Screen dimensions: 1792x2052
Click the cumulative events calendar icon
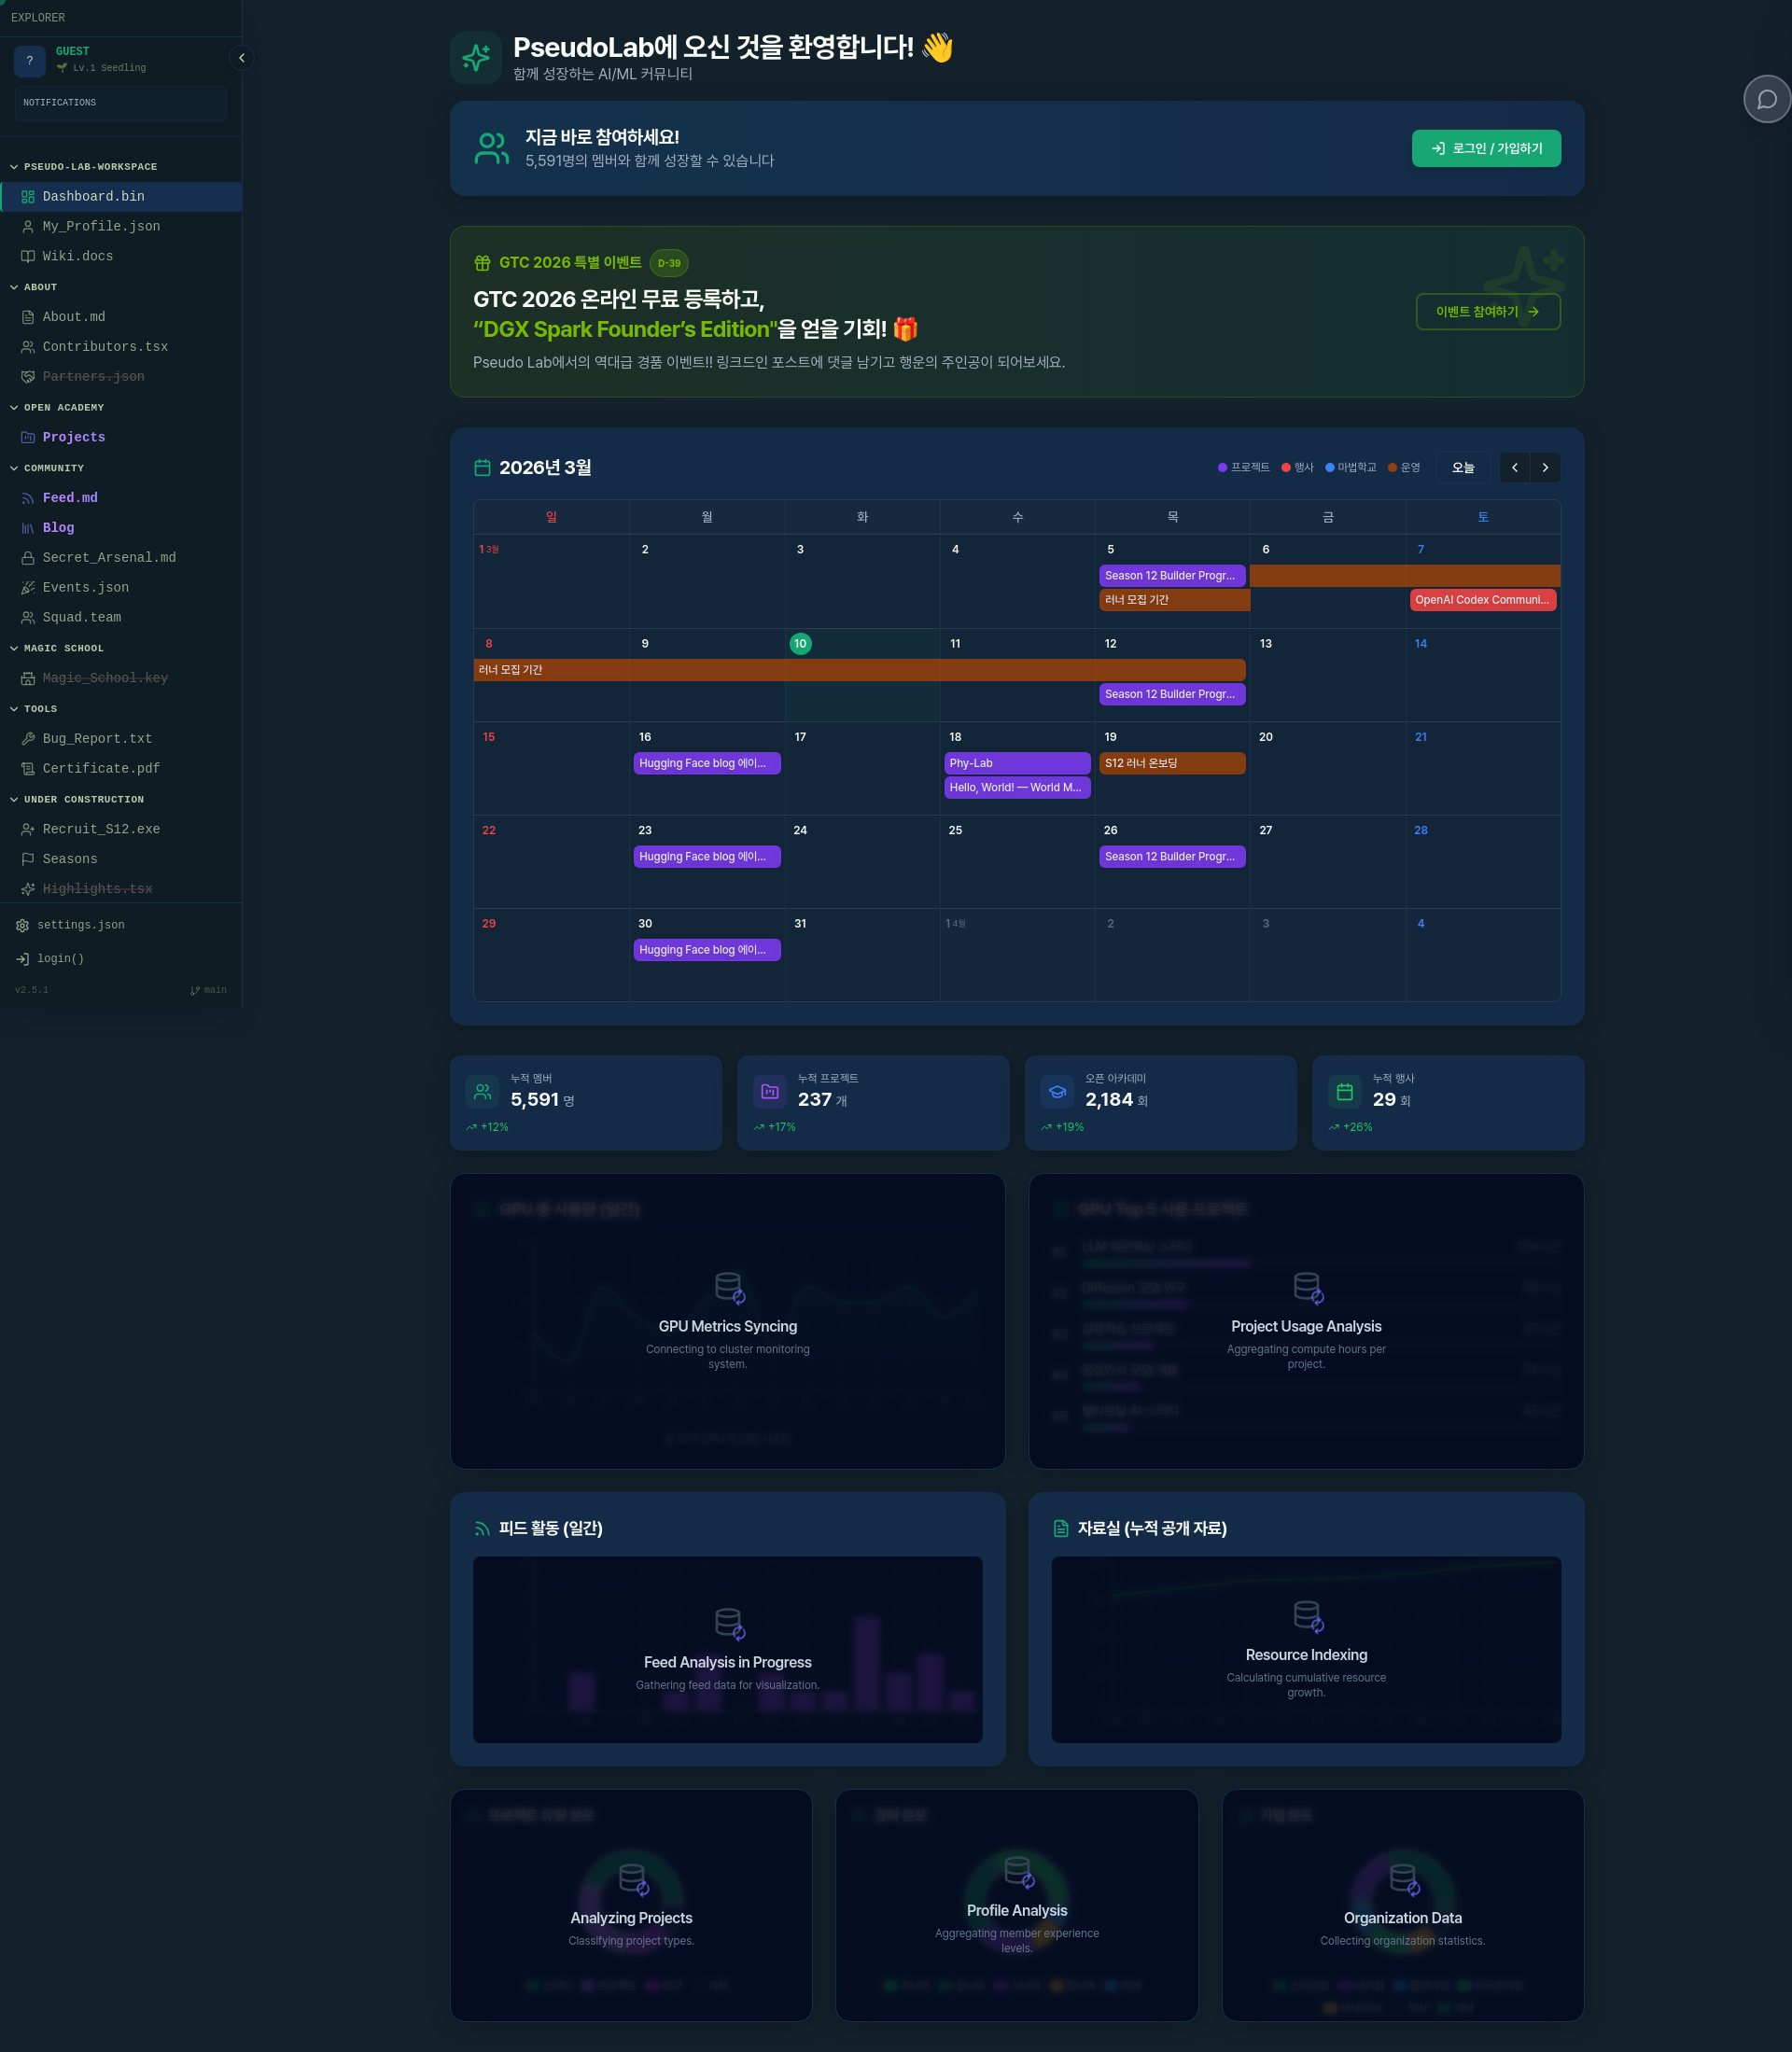1344,1091
